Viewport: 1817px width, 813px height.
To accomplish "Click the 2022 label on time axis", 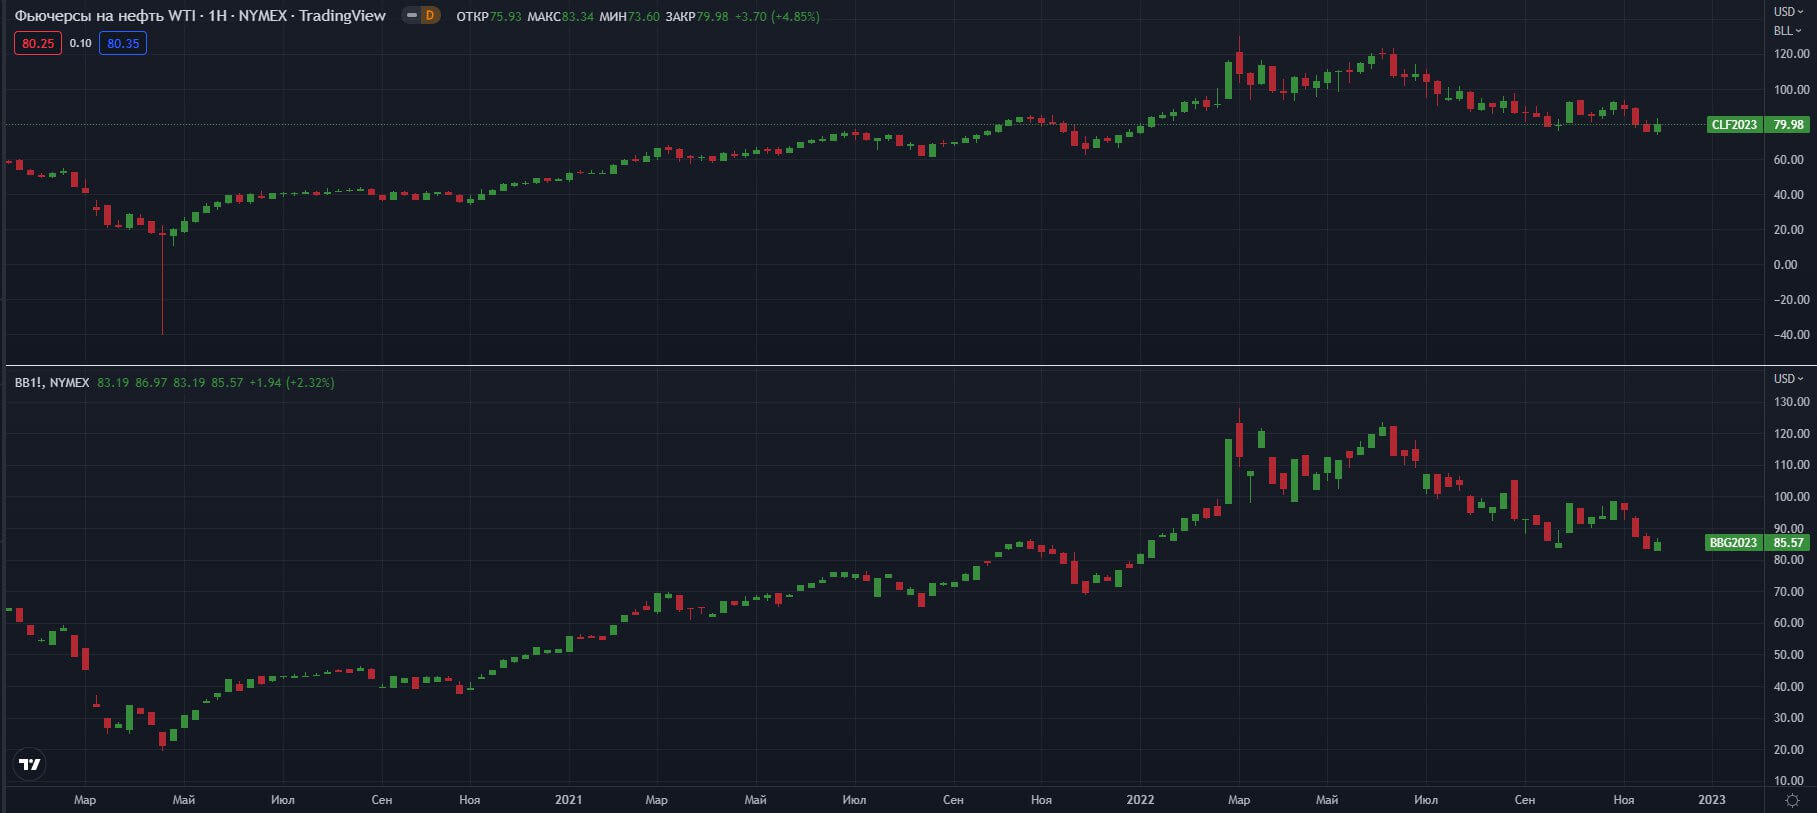I will [1140, 800].
